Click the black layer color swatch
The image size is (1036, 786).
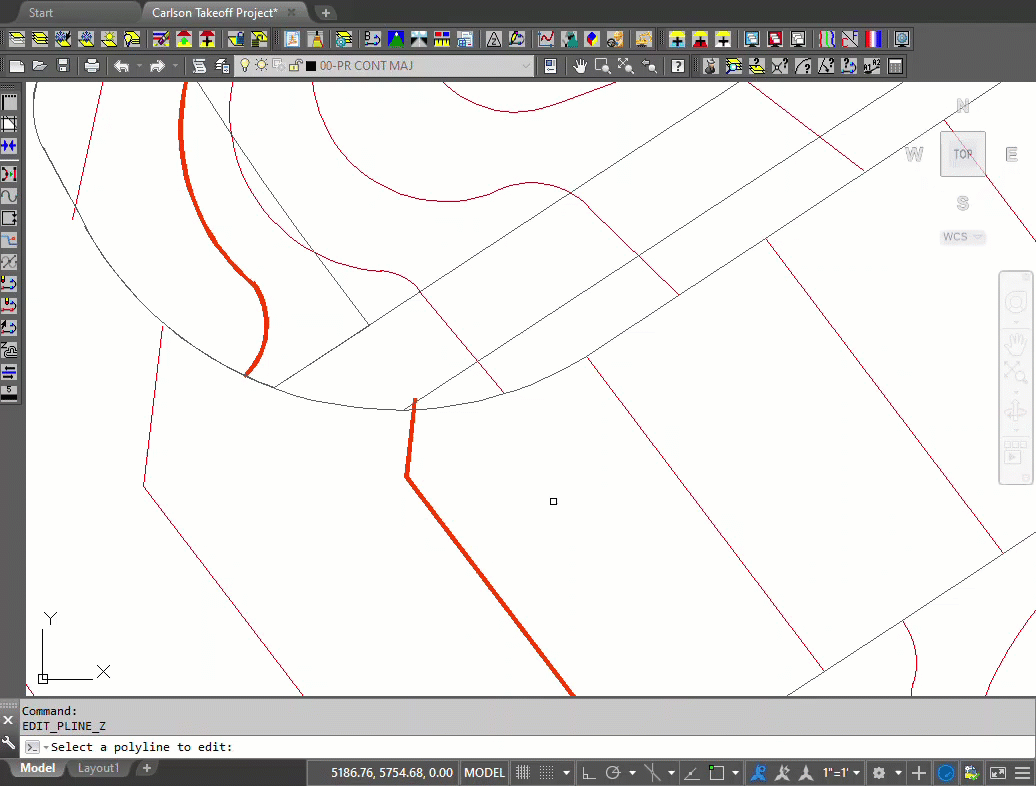pyautogui.click(x=311, y=66)
